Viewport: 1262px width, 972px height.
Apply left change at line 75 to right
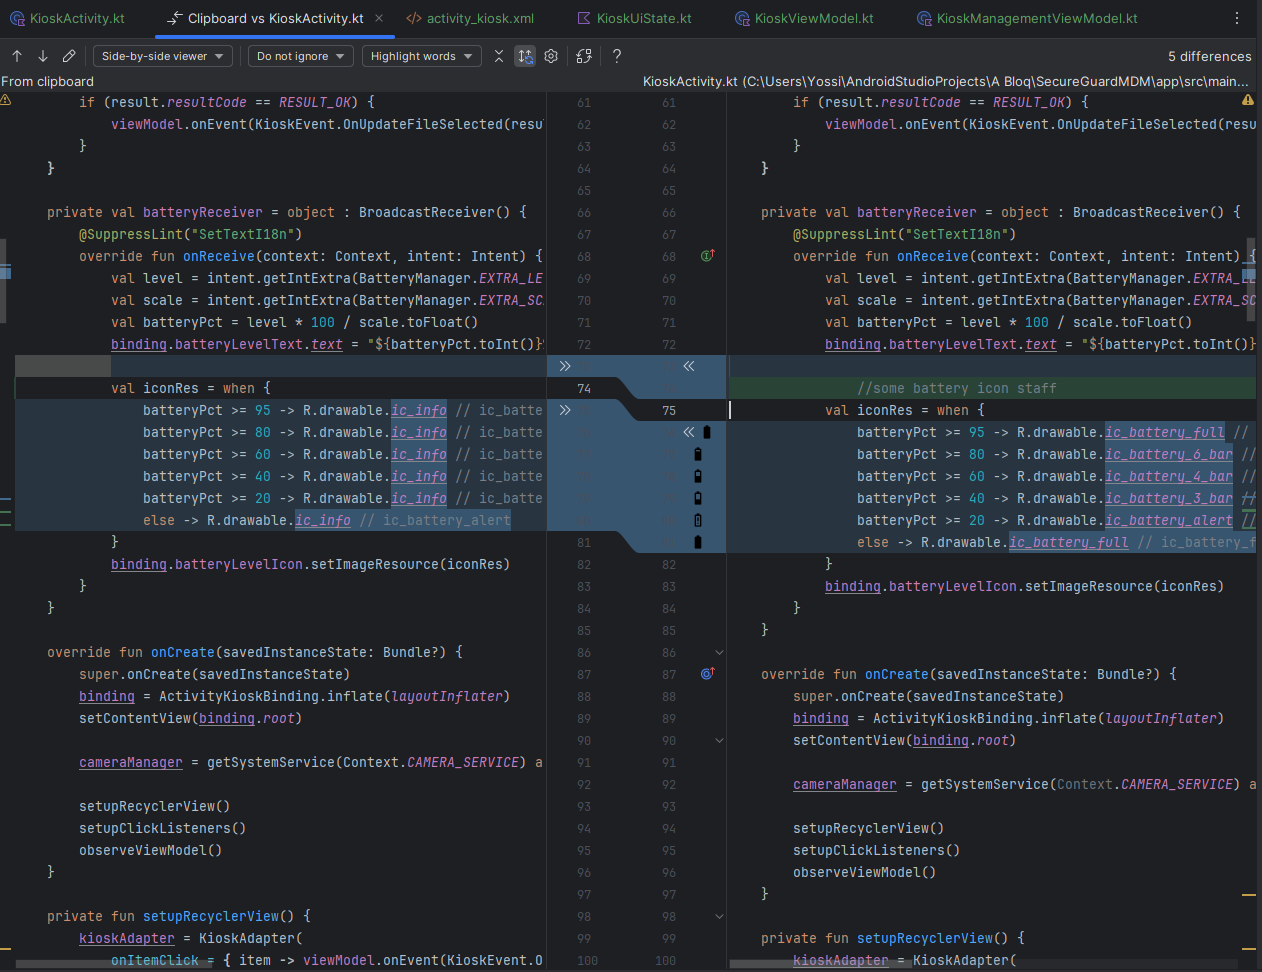click(x=565, y=410)
